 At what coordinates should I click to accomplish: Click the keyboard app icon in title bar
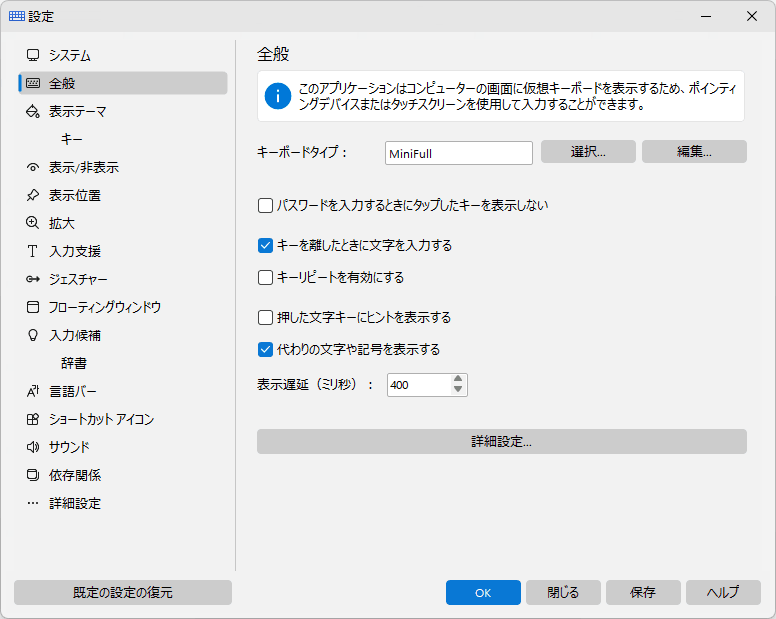tap(17, 16)
